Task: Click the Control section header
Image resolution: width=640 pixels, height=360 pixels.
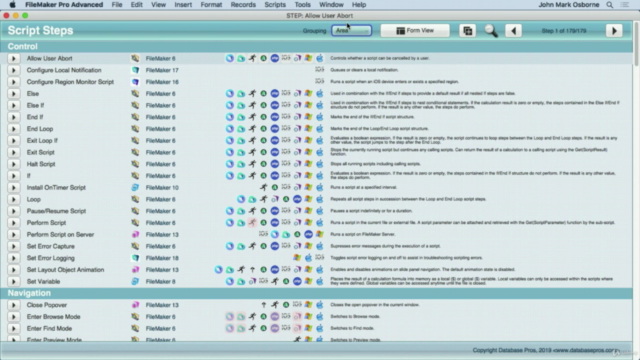Action: tap(316, 47)
